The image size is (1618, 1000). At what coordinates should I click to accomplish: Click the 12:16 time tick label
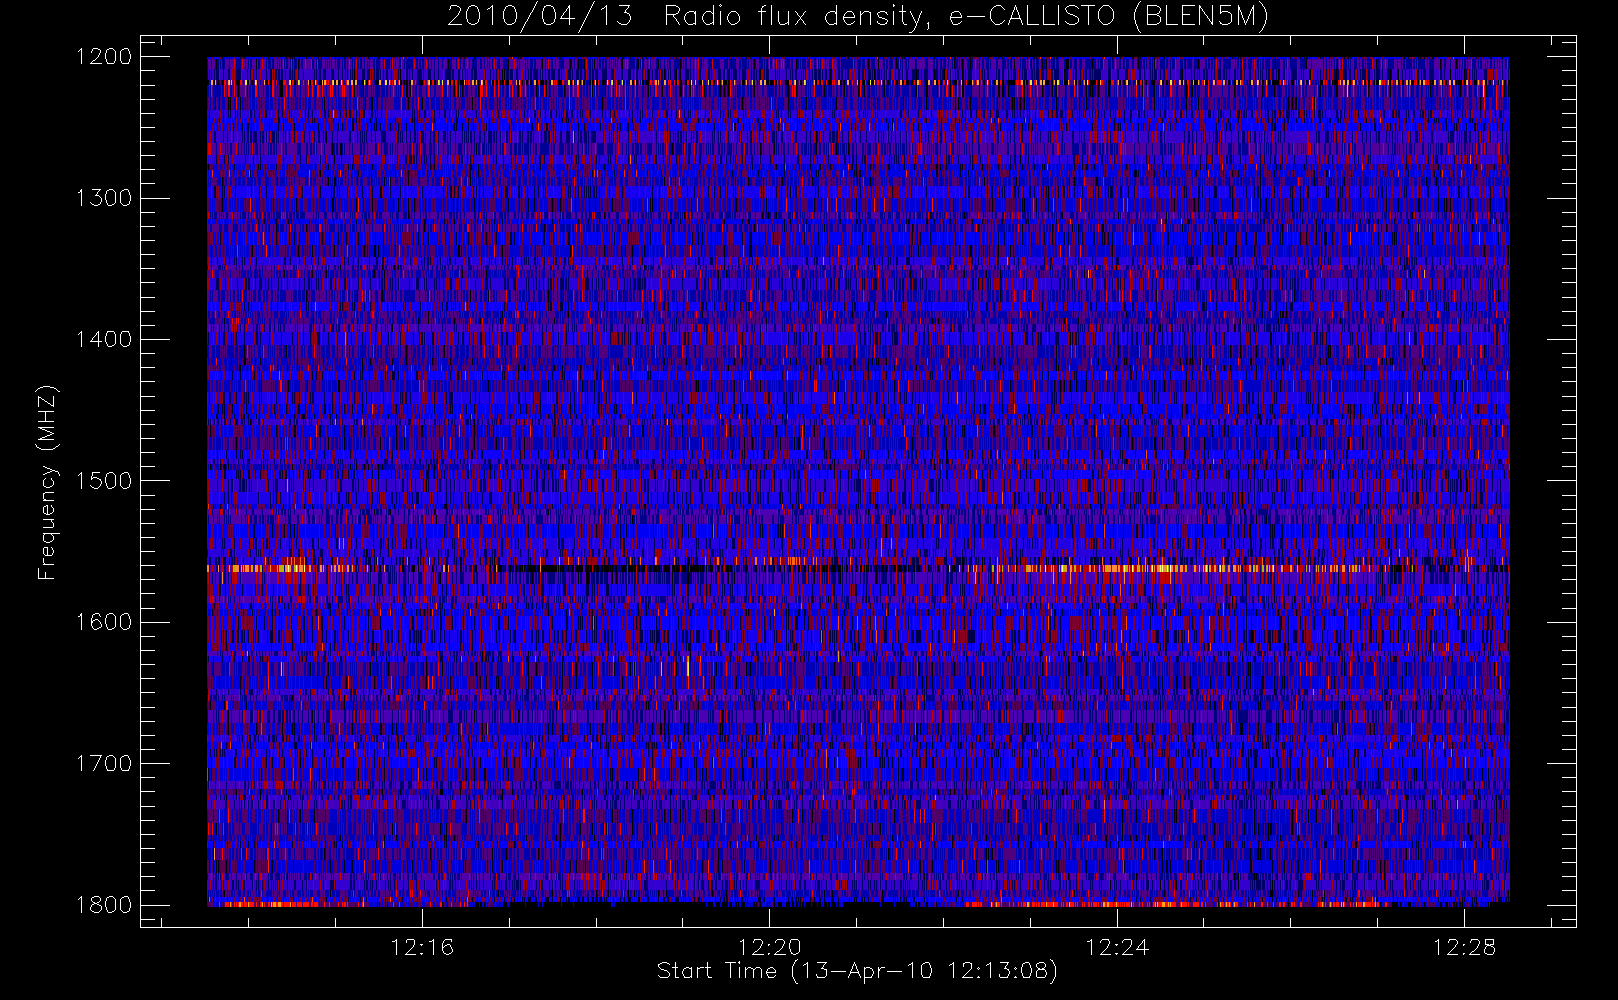click(x=422, y=947)
